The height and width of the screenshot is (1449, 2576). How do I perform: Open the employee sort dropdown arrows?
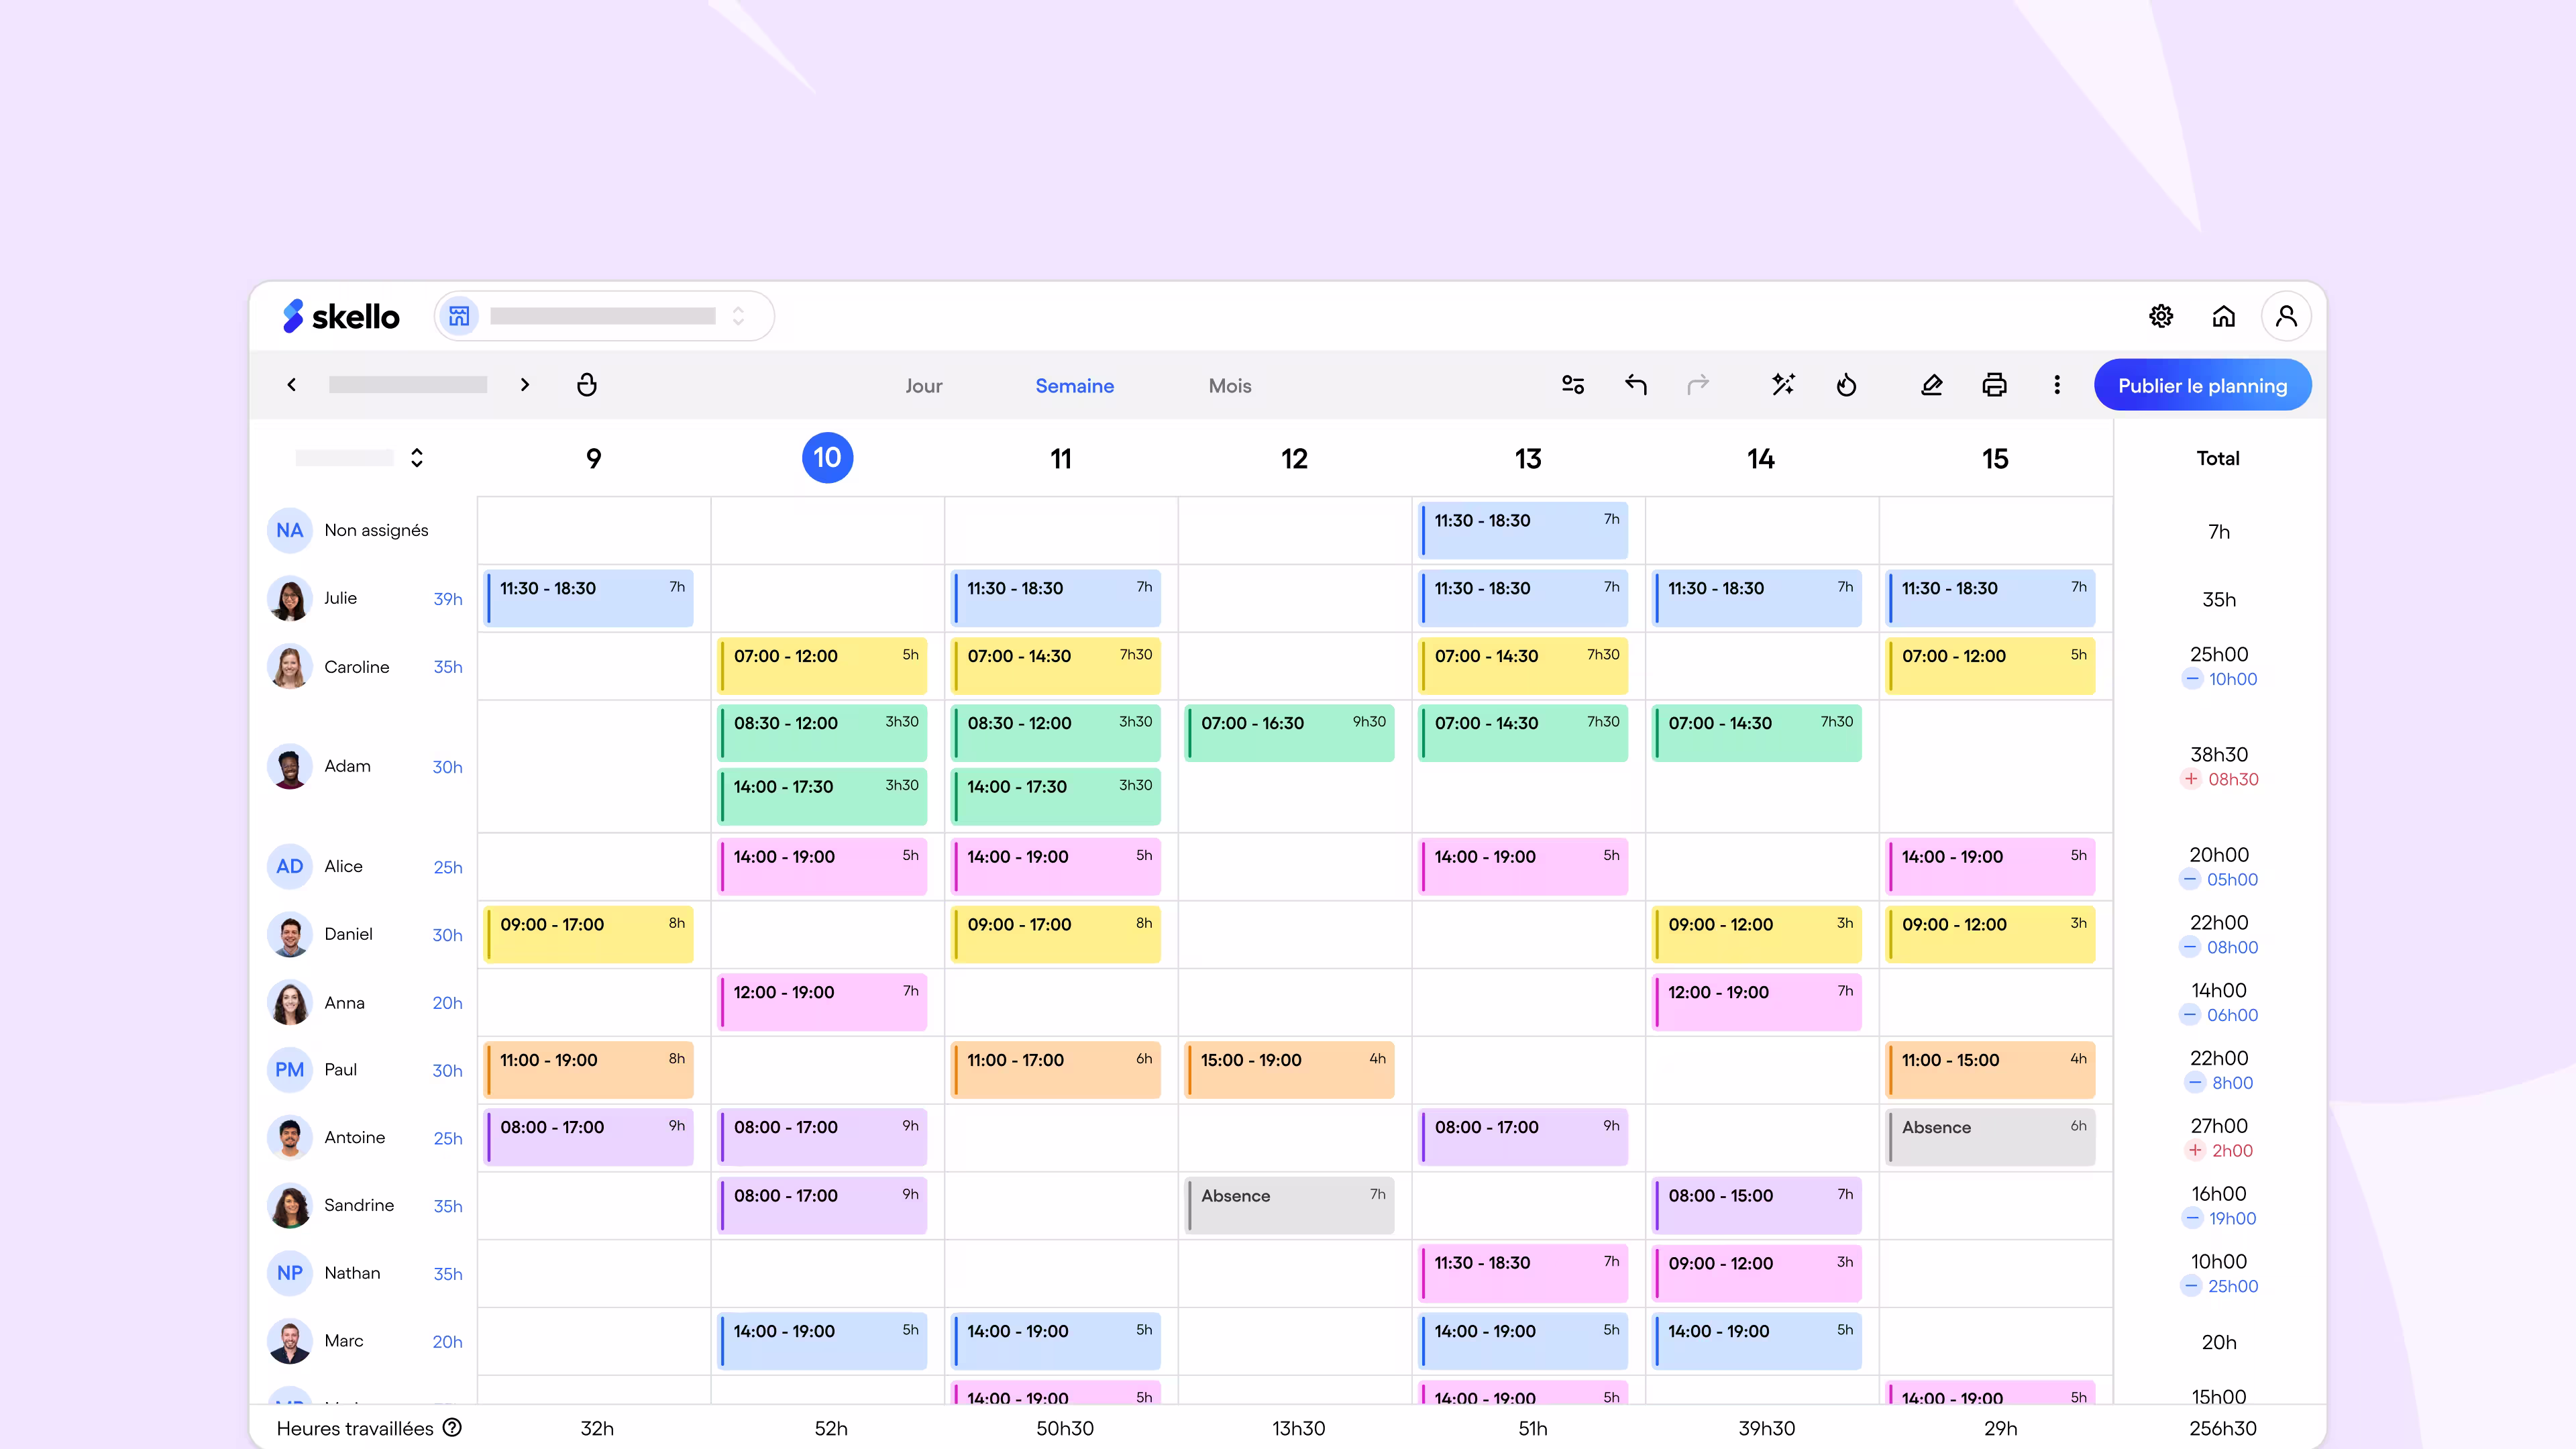tap(417, 458)
